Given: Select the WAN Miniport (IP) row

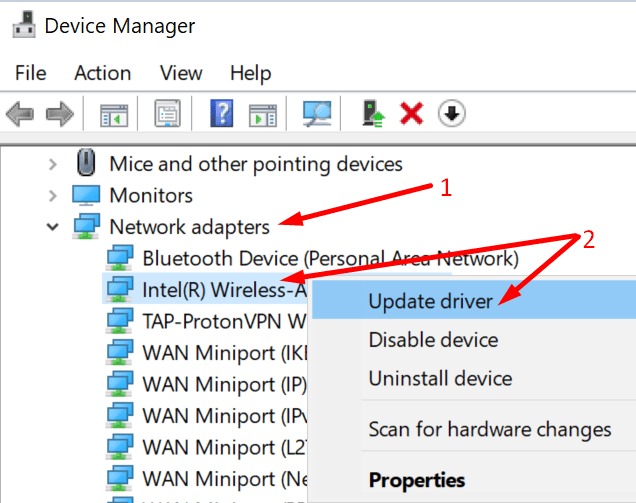Looking at the screenshot, I should point(225,385).
